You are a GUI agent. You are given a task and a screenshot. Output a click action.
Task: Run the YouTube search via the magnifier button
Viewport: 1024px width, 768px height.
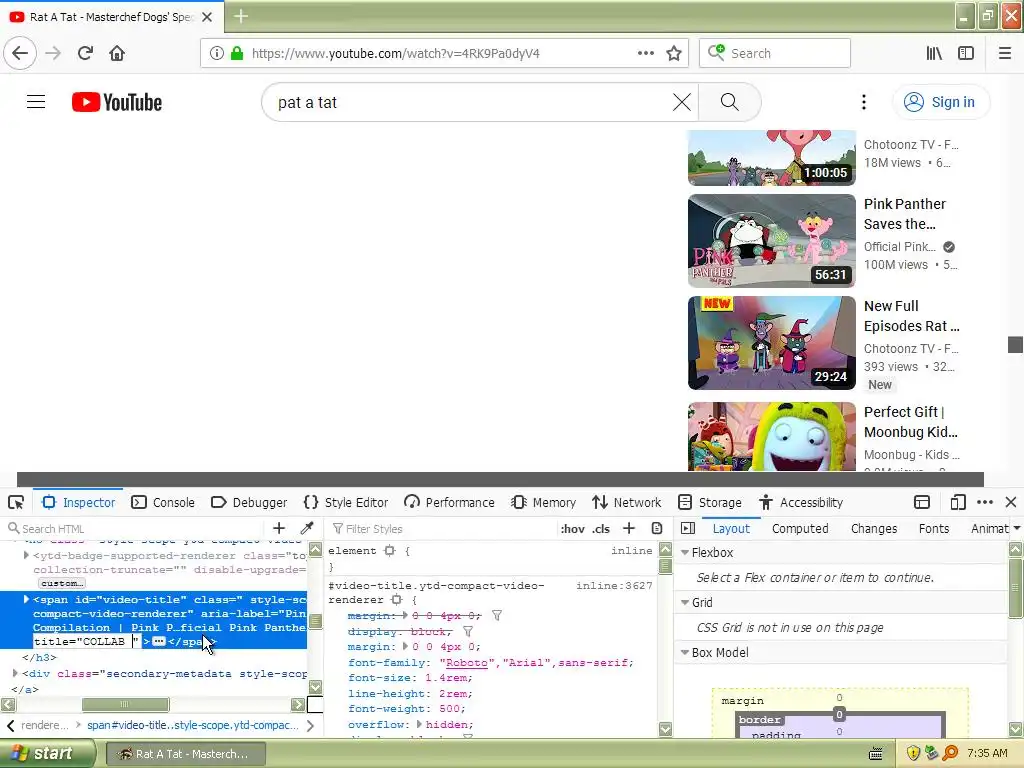(729, 102)
